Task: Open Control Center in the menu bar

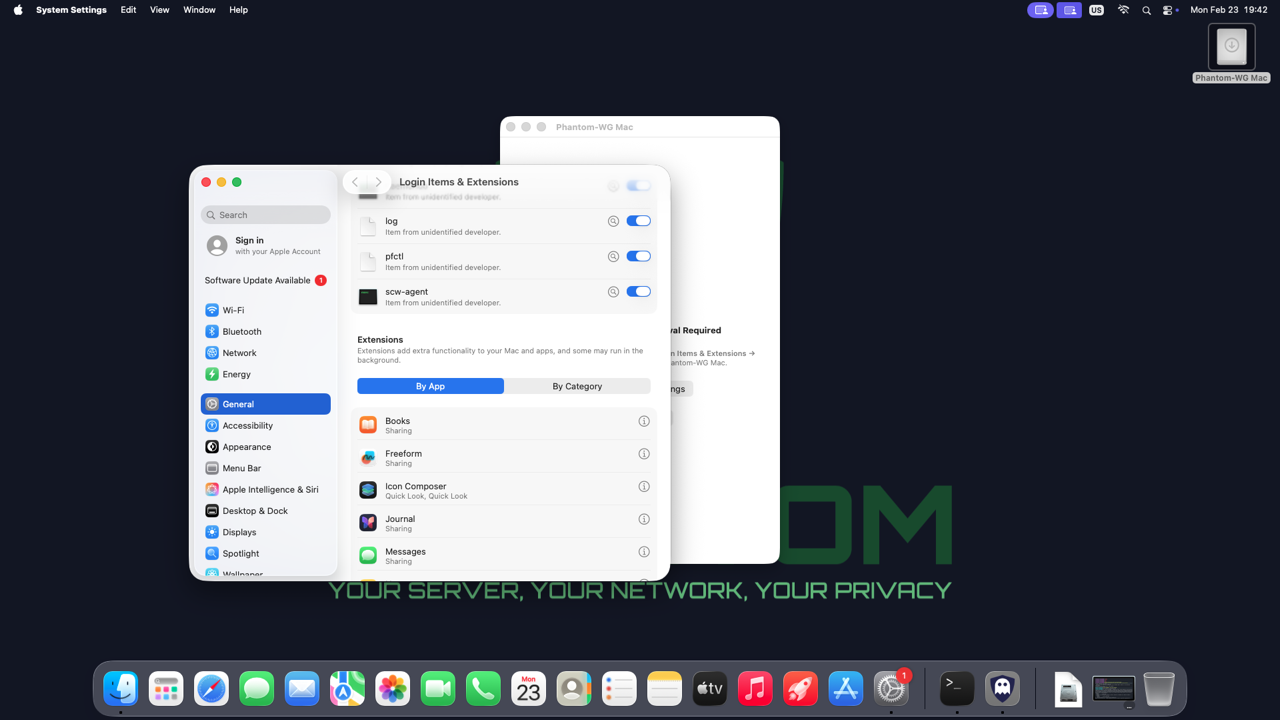Action: pos(1168,10)
